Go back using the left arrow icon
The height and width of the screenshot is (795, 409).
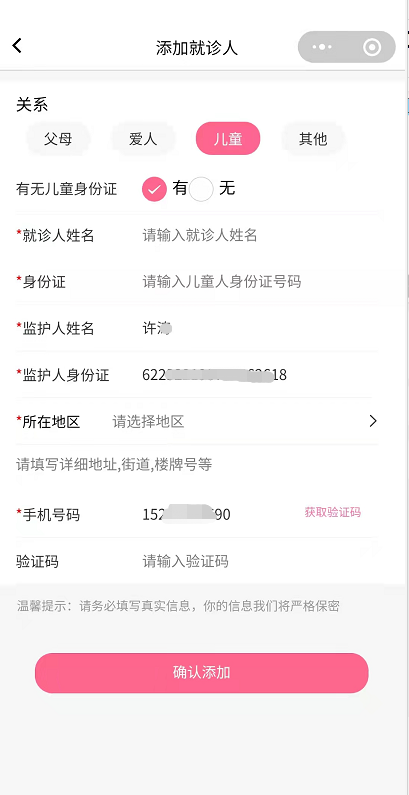[17, 46]
